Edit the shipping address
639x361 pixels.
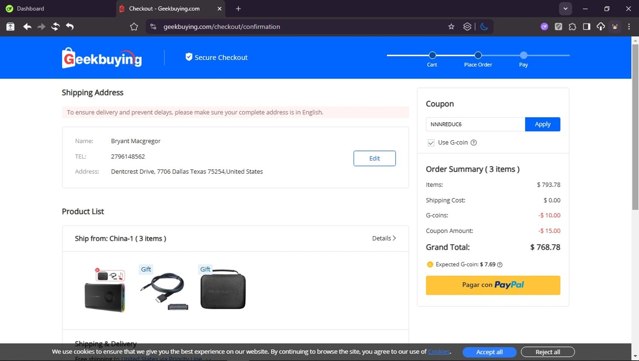[374, 158]
